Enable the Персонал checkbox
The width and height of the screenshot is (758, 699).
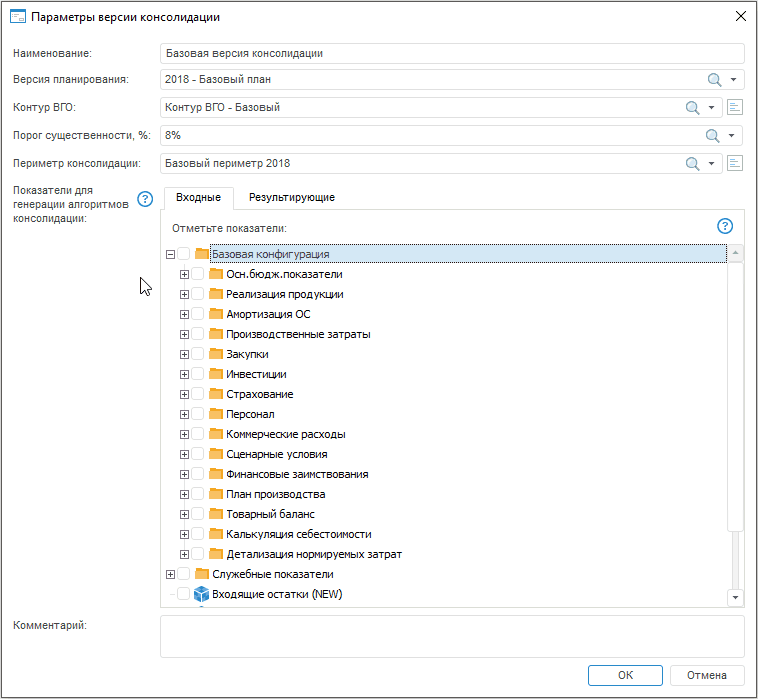(x=198, y=414)
